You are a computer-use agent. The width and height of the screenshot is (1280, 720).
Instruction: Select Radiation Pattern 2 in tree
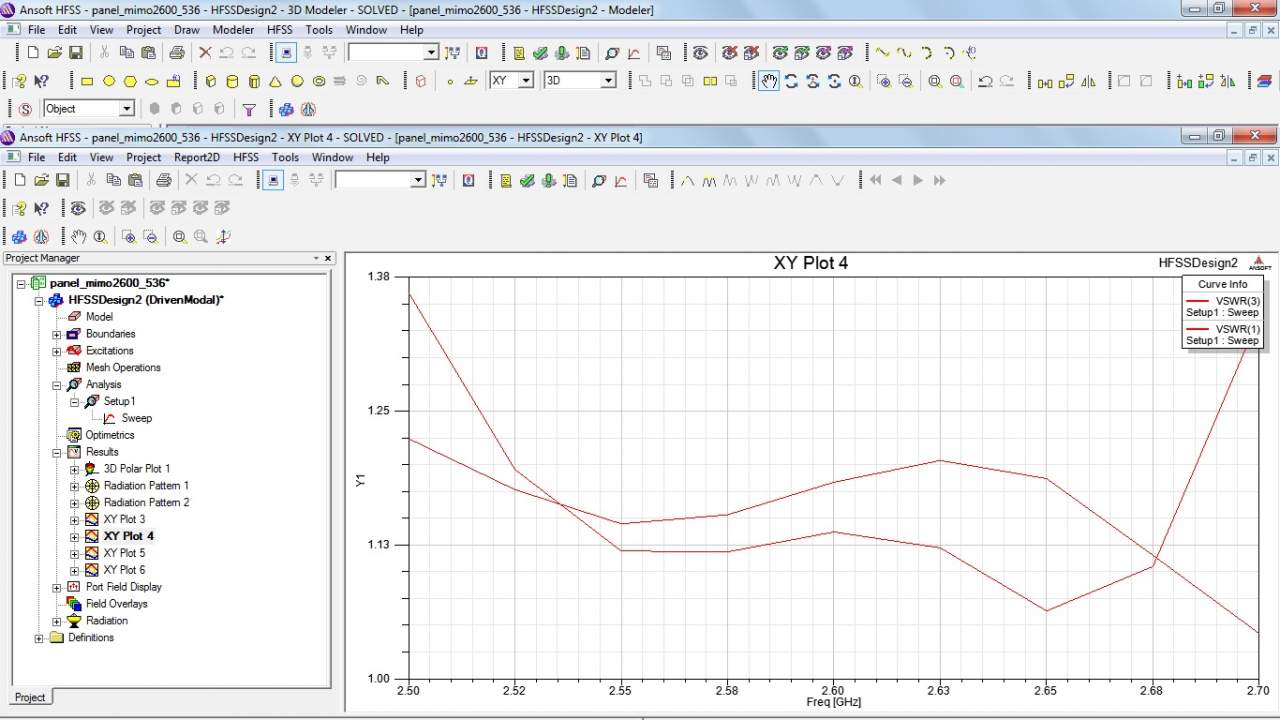point(146,503)
